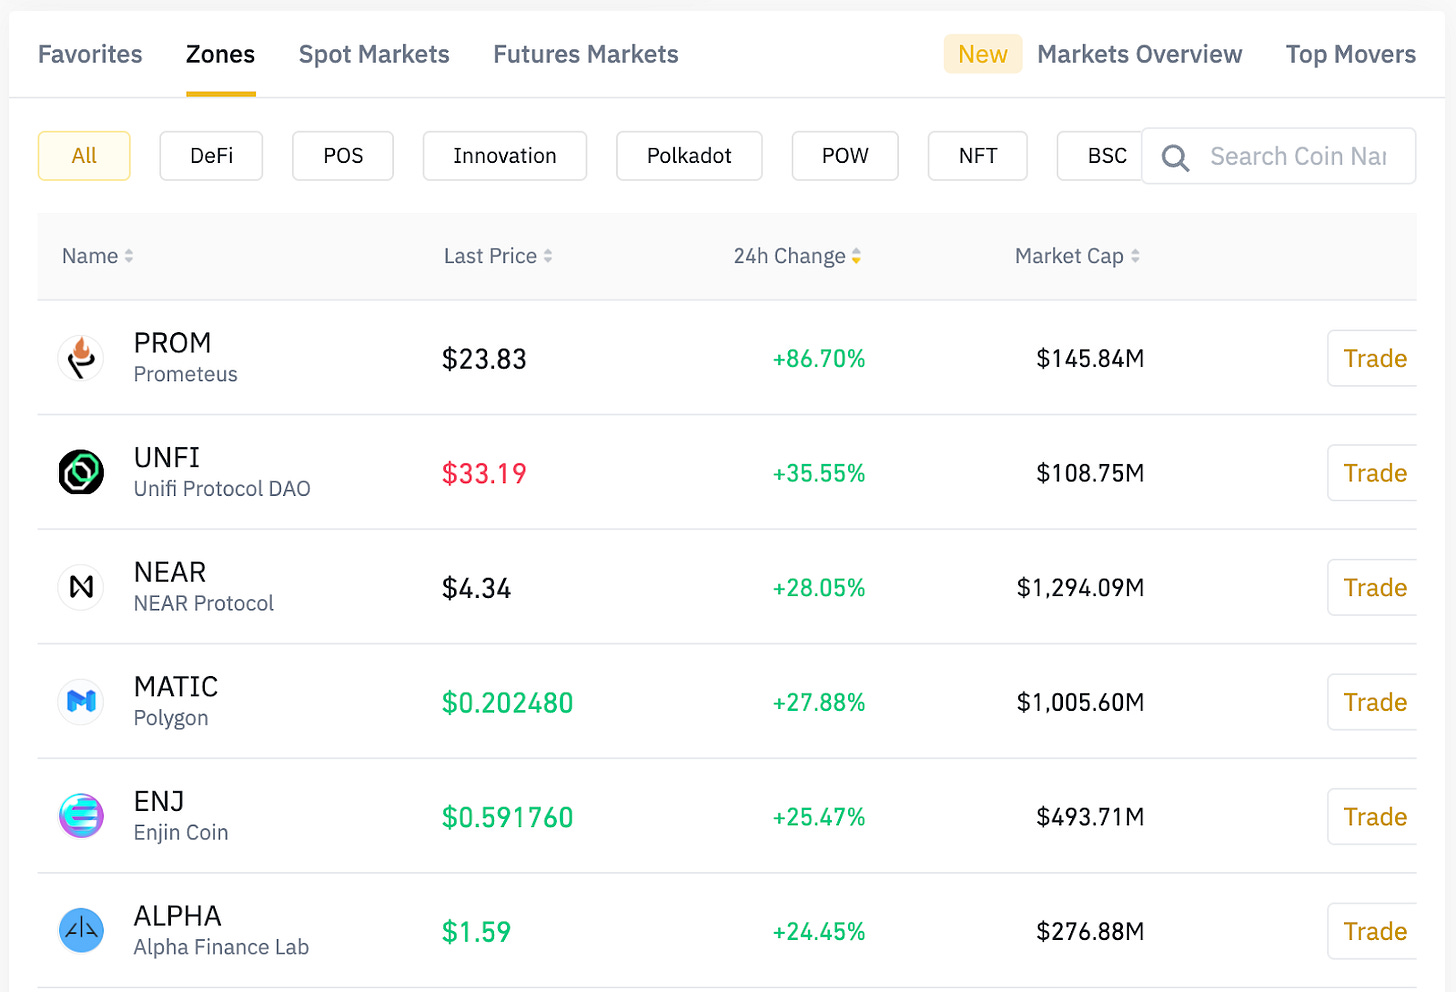Image resolution: width=1456 pixels, height=992 pixels.
Task: Click the Enjin Coin label
Action: [181, 832]
